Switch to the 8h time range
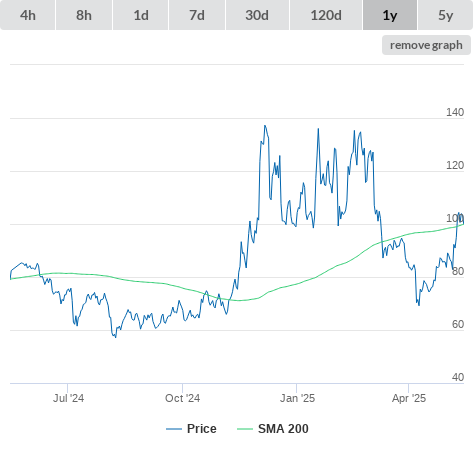 pos(84,15)
